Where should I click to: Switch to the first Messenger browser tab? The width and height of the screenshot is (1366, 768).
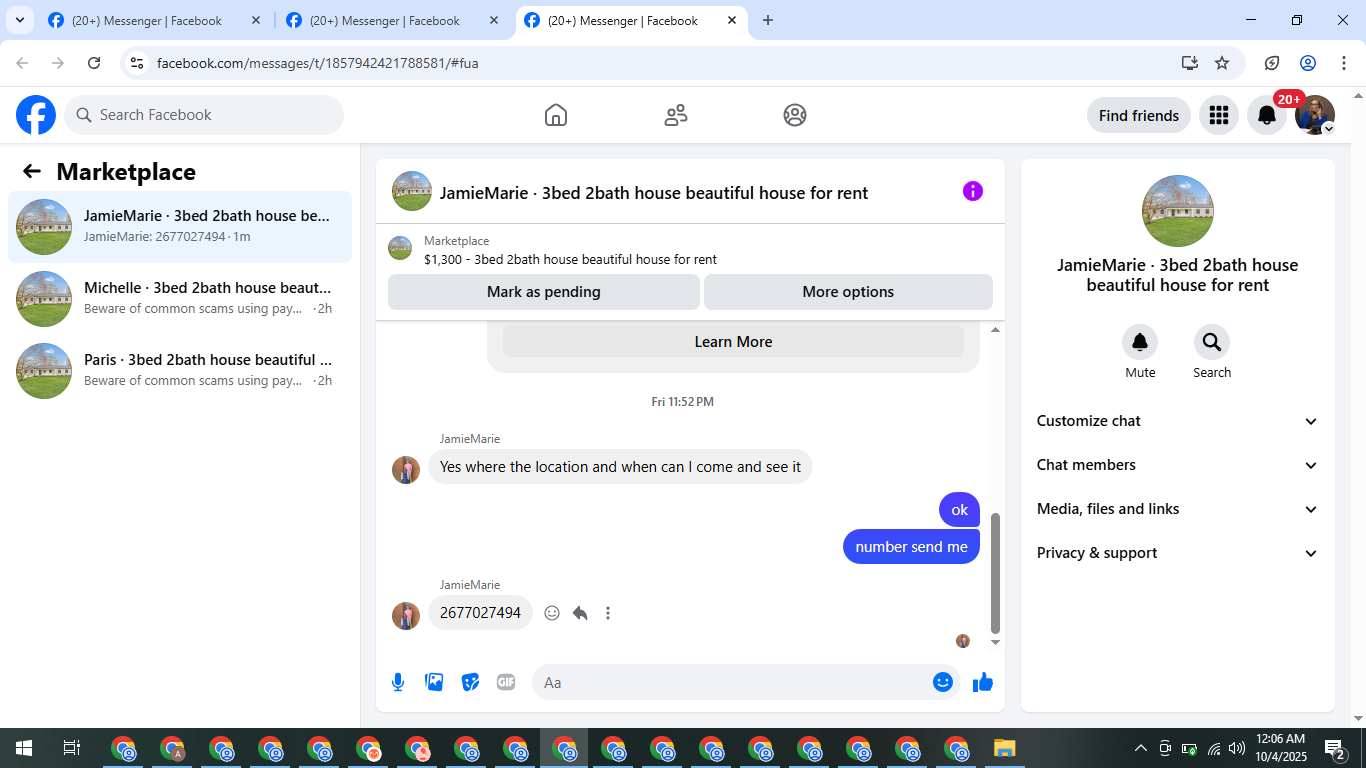(x=155, y=20)
